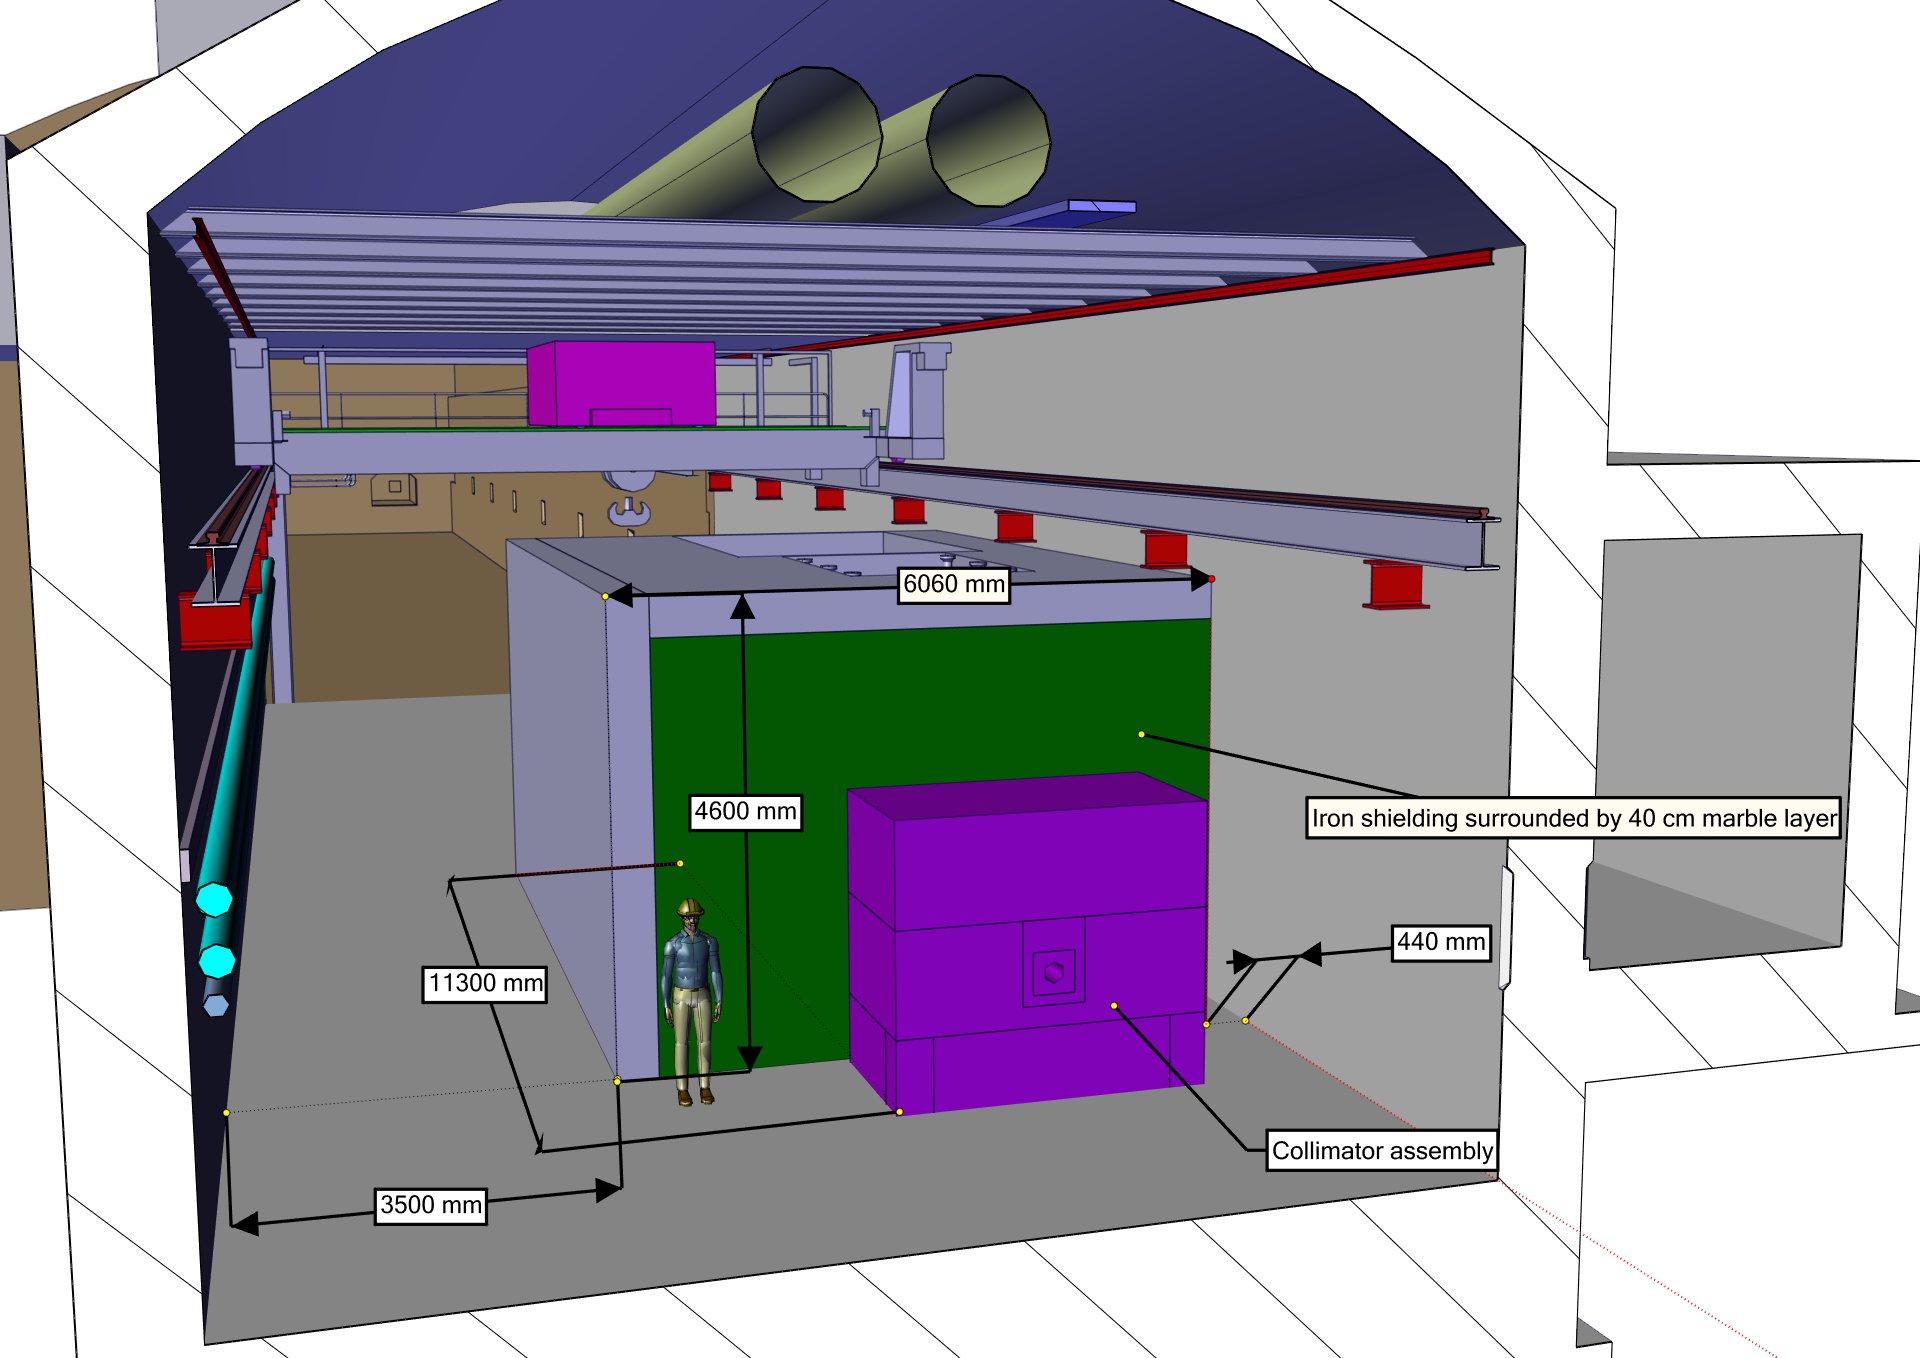Click the upper cyan pipe end cap
This screenshot has height=1358, width=1920.
click(214, 899)
